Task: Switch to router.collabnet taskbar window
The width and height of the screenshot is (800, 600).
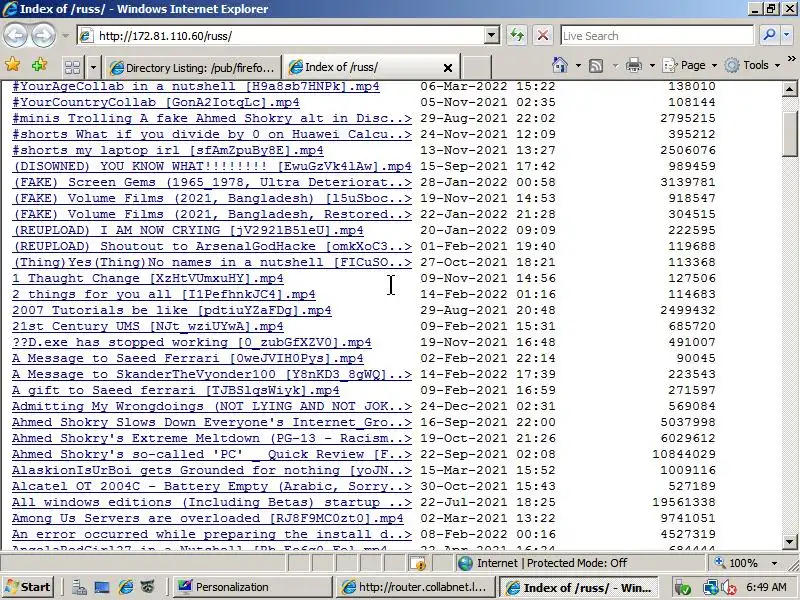Action: (416, 587)
